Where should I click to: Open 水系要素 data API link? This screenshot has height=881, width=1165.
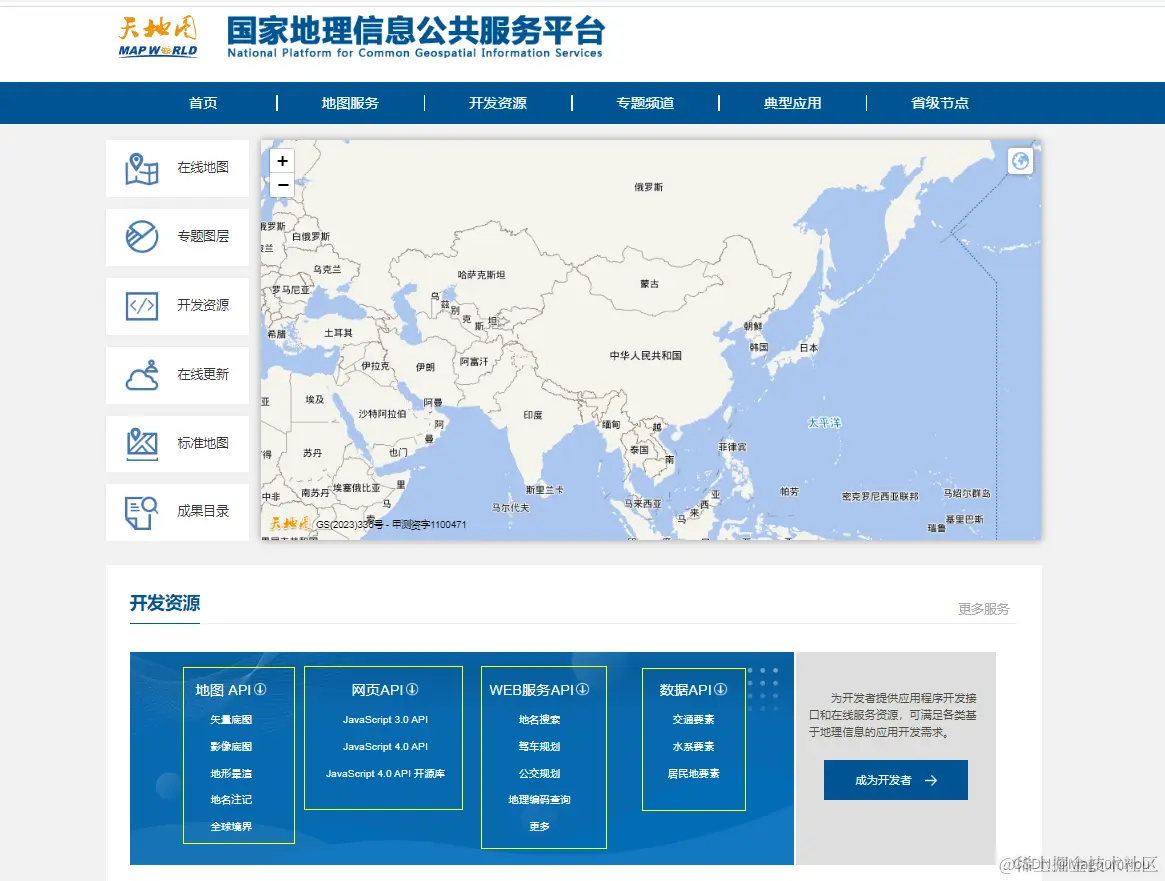tap(693, 747)
